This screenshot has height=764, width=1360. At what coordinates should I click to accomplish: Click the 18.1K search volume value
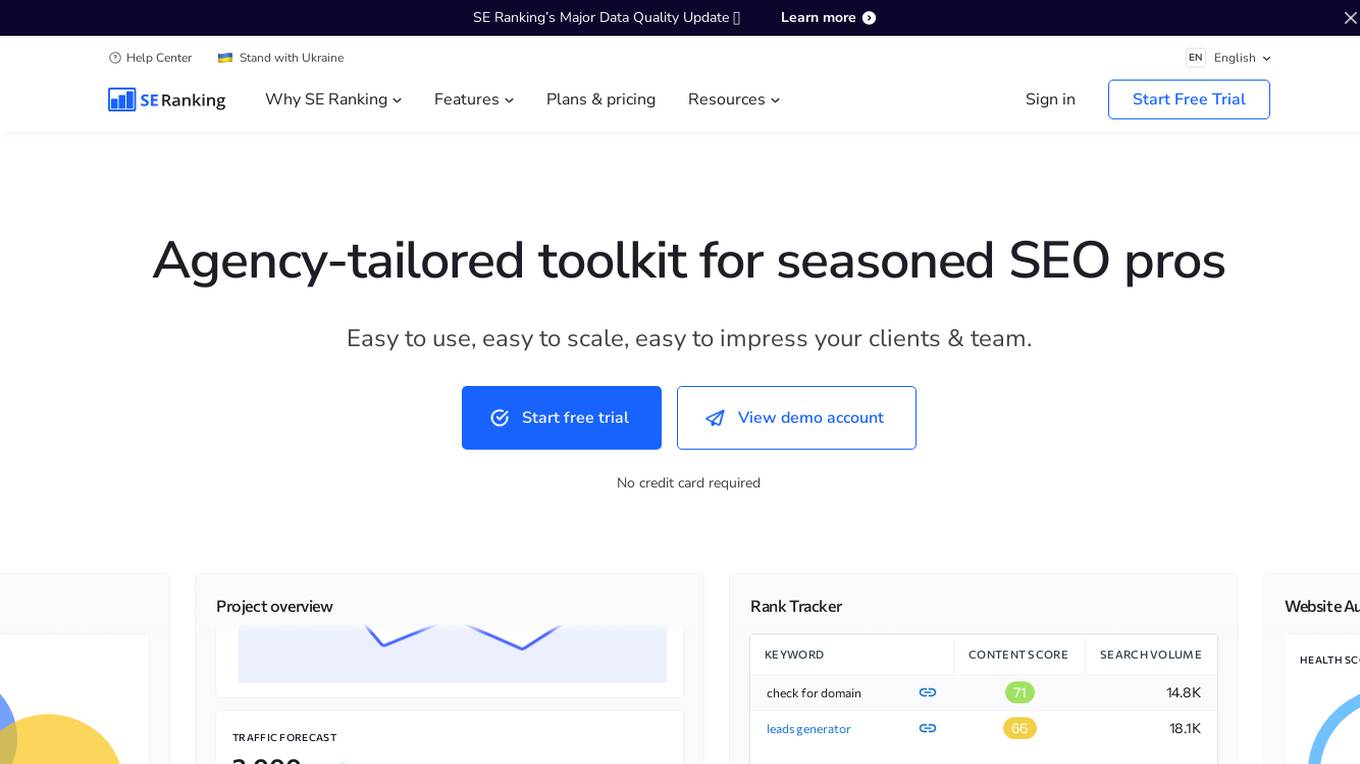[x=1185, y=728]
